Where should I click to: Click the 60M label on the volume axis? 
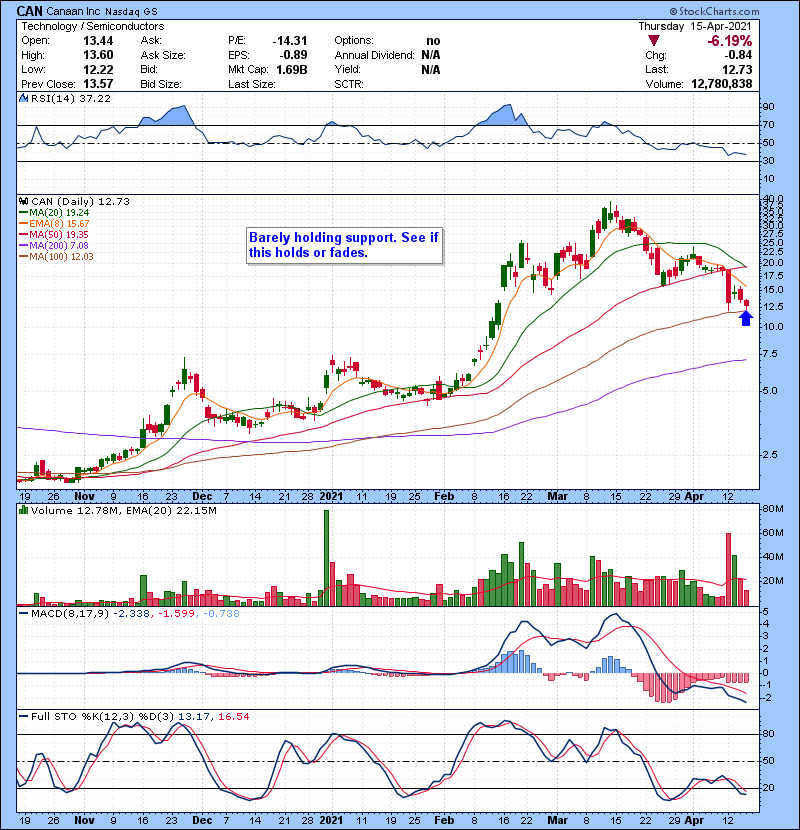coord(772,533)
